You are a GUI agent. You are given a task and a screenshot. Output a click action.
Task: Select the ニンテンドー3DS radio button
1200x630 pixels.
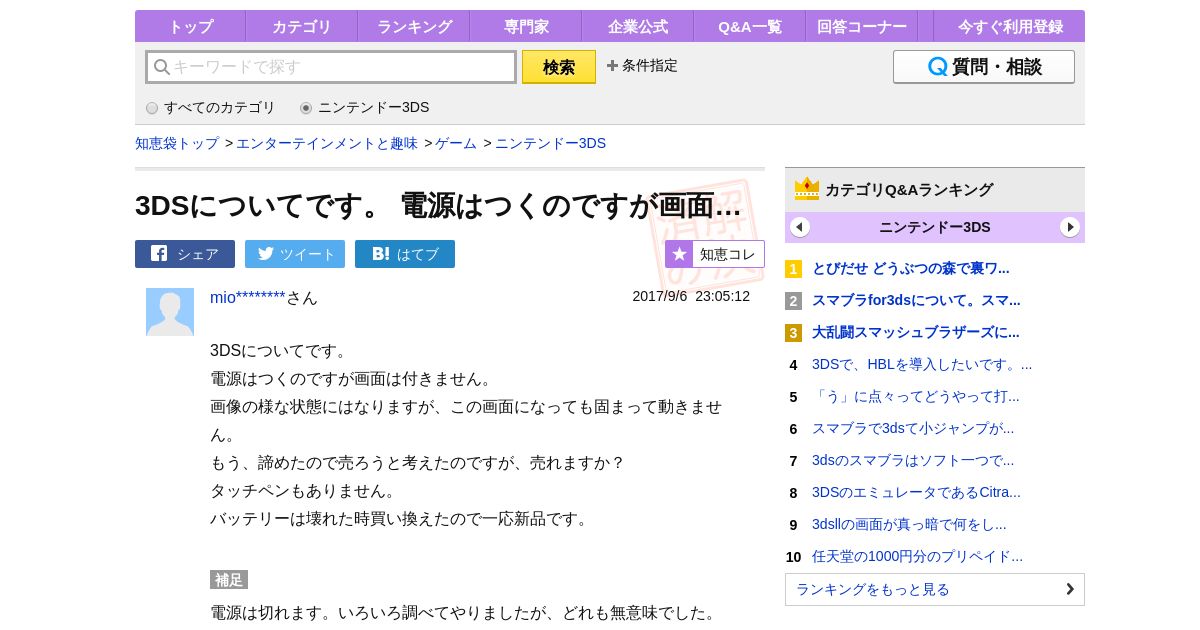click(x=306, y=108)
